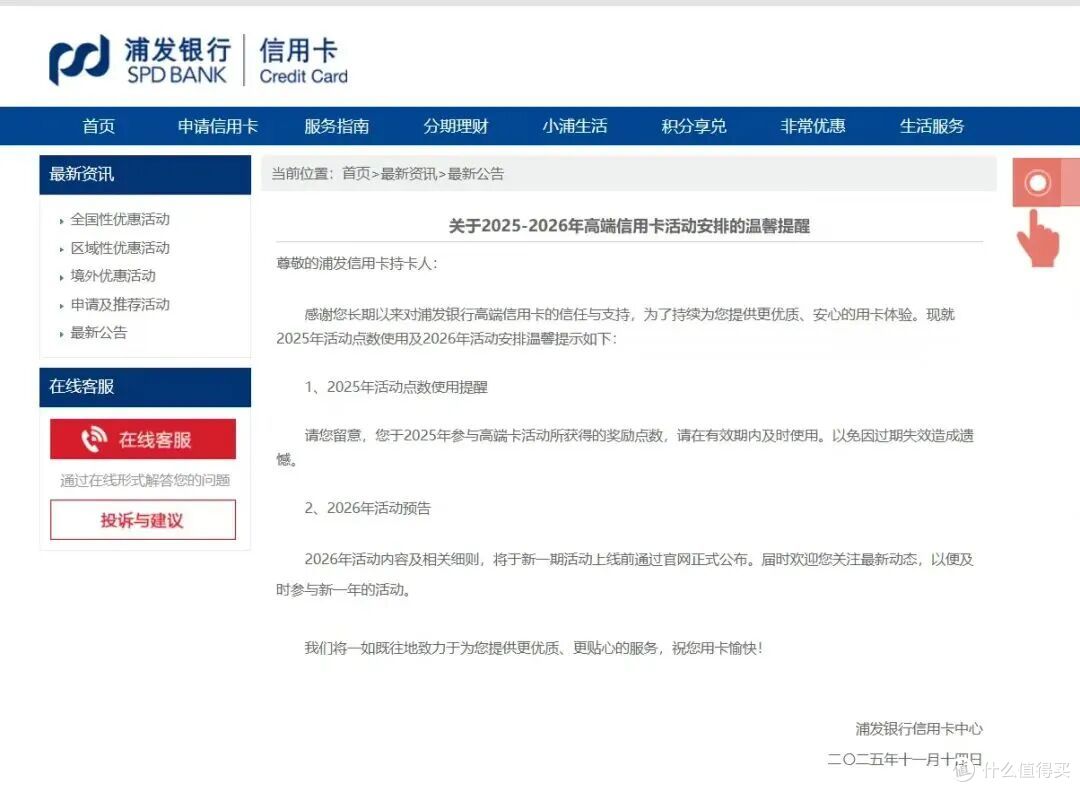Viewport: 1080px width, 792px height.
Task: Click the greeting 尊敬的浦发信用卡持卡人
Action: (357, 263)
